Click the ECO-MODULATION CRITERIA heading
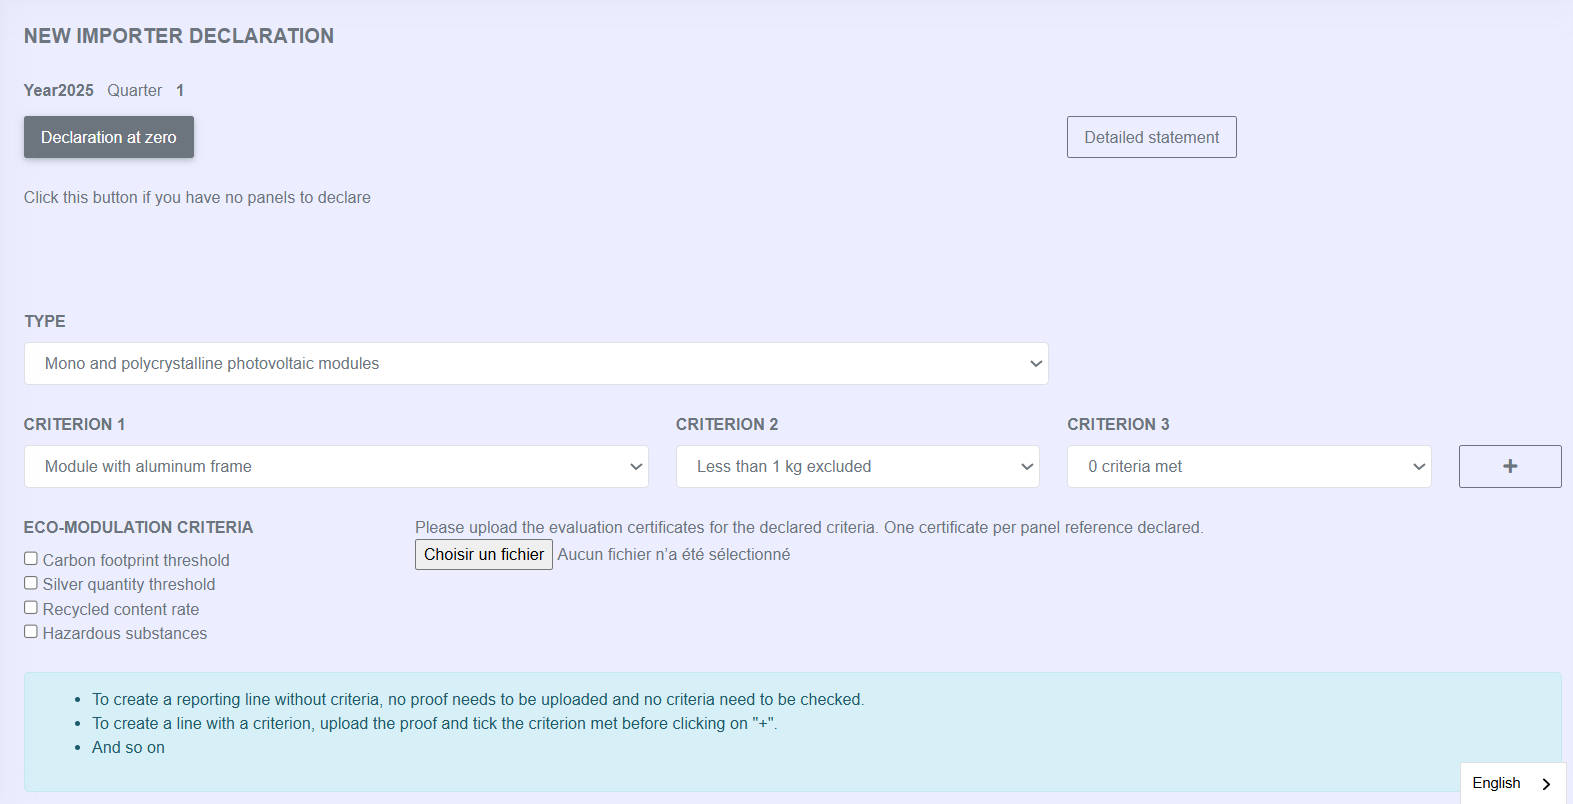Image resolution: width=1573 pixels, height=804 pixels. click(x=139, y=527)
